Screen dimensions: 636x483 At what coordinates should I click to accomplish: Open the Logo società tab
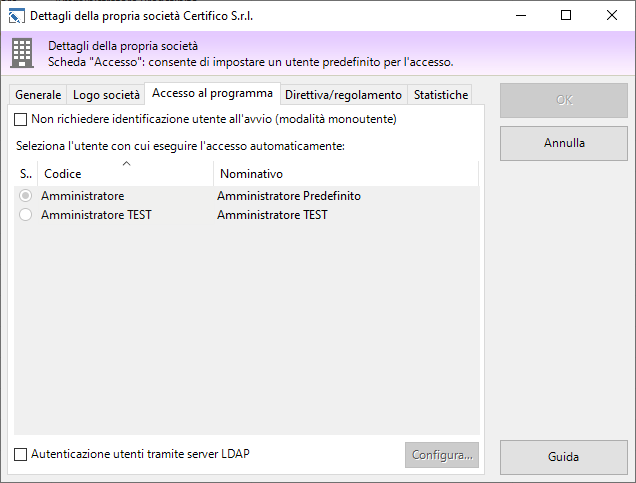[x=106, y=95]
